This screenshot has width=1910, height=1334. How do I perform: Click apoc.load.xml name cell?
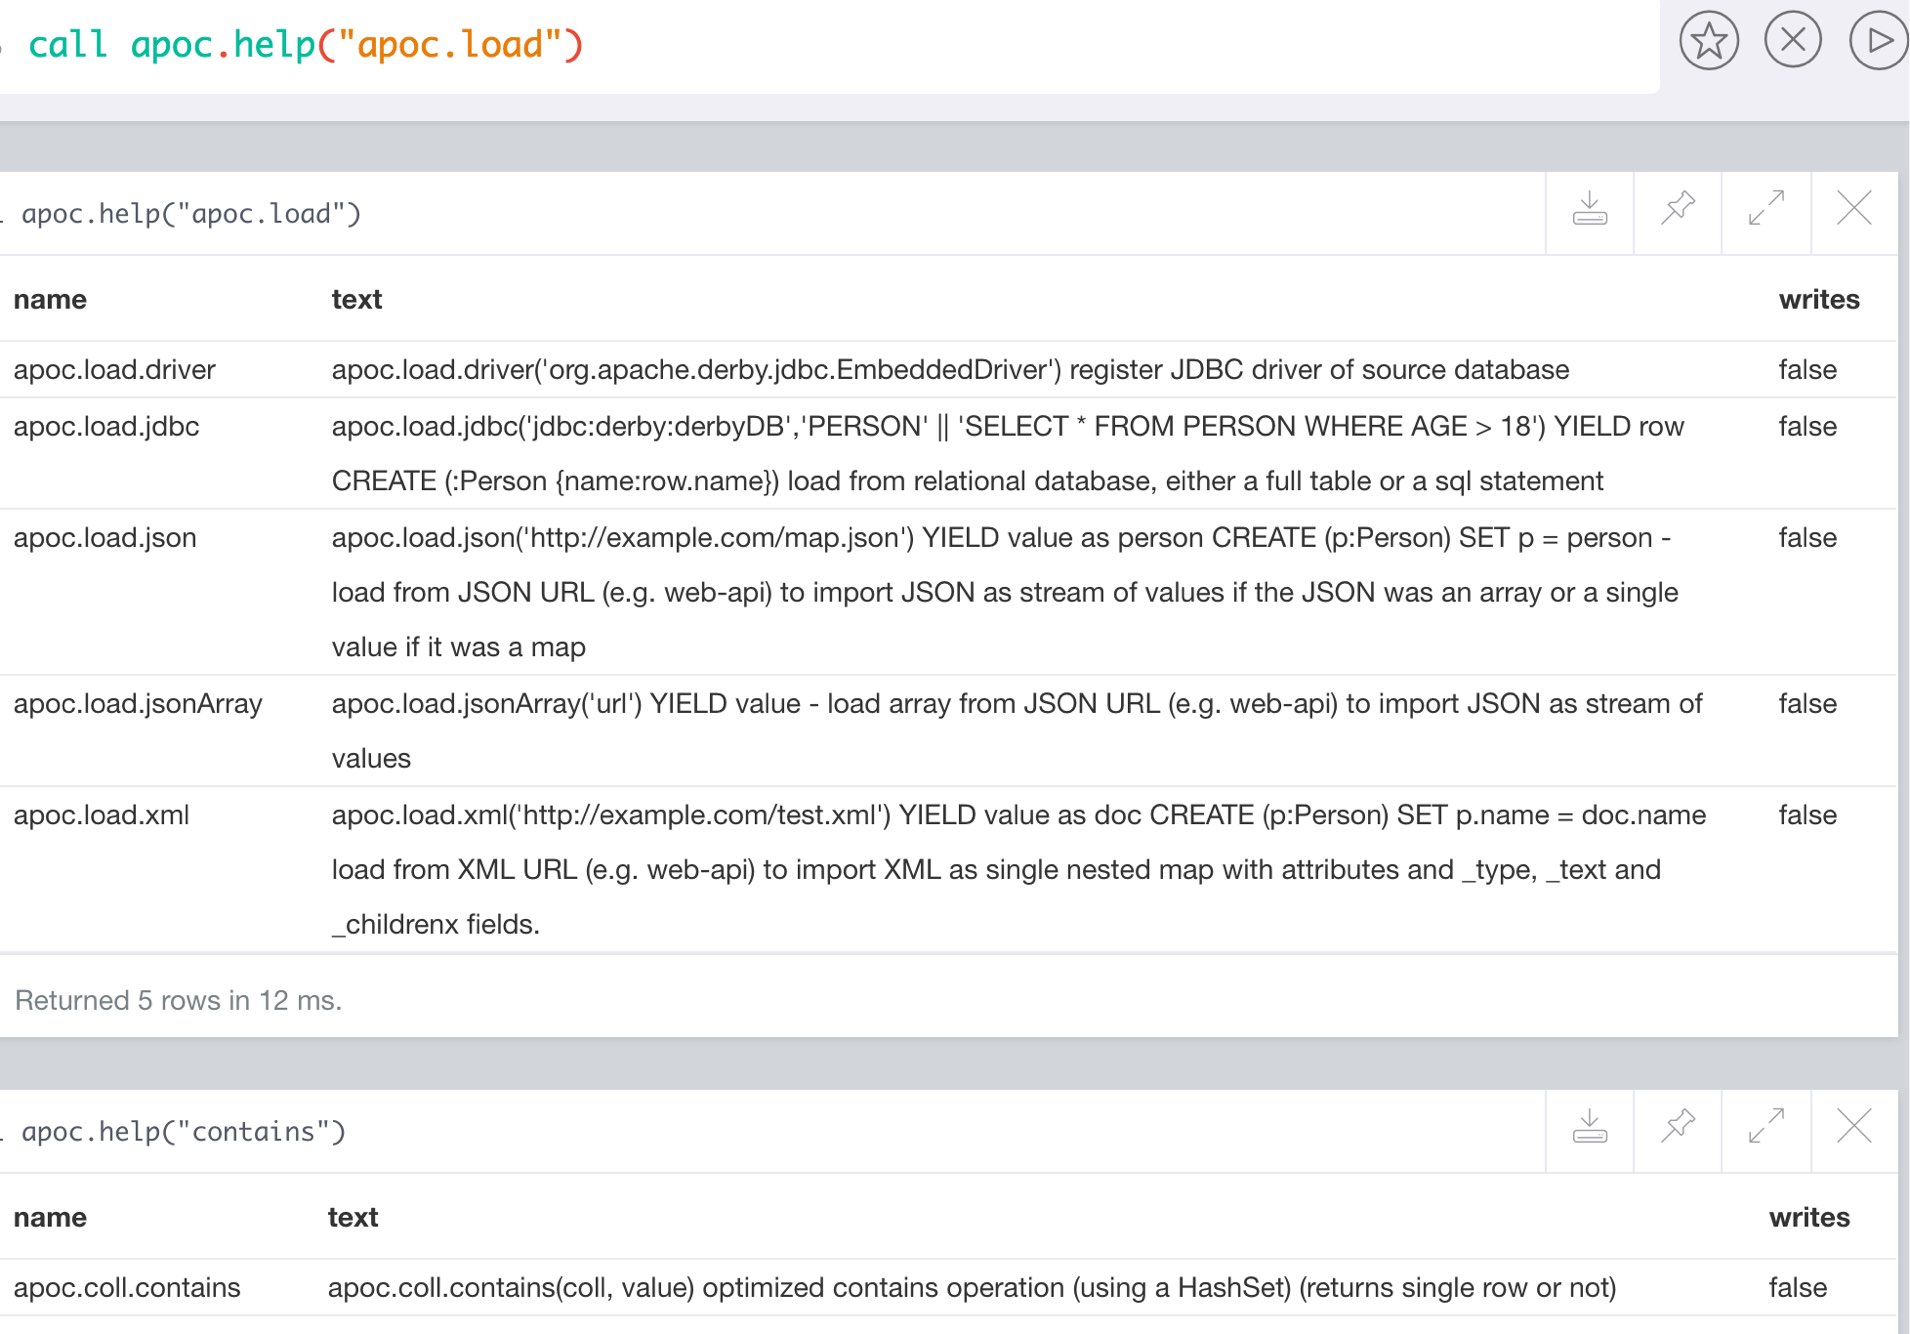(x=101, y=815)
